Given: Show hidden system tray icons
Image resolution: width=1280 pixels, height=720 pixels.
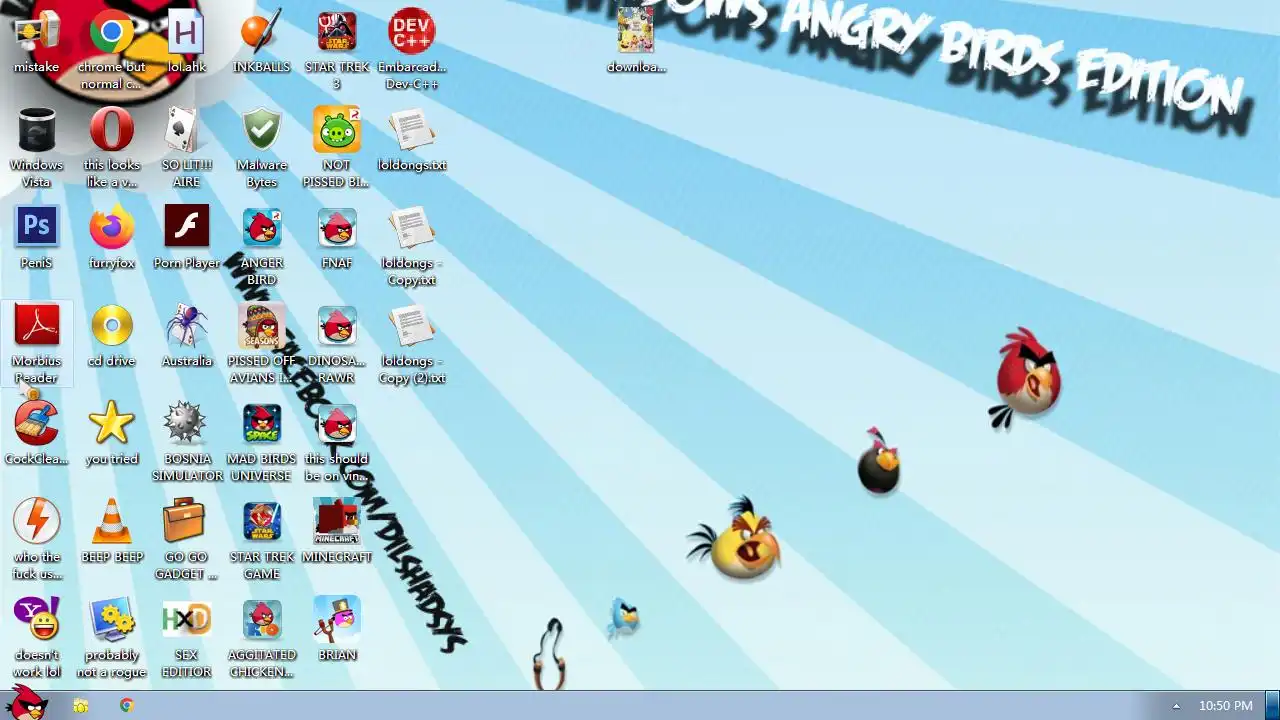Looking at the screenshot, I should [1176, 706].
